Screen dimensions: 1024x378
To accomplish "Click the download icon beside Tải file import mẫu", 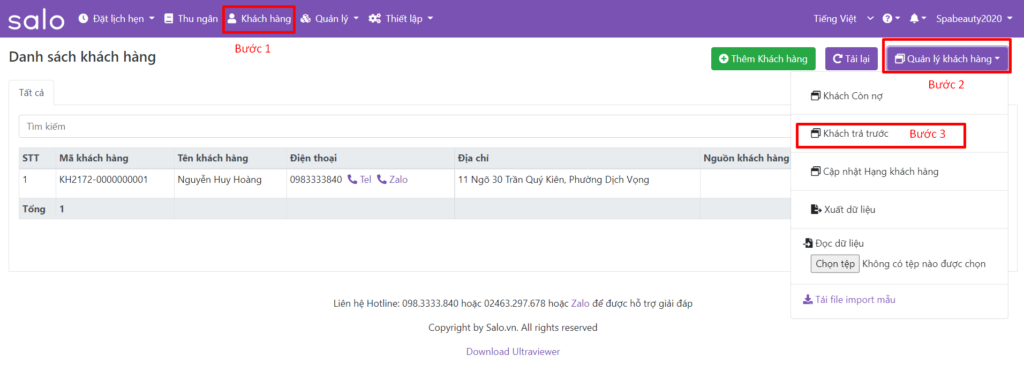I will tap(807, 300).
